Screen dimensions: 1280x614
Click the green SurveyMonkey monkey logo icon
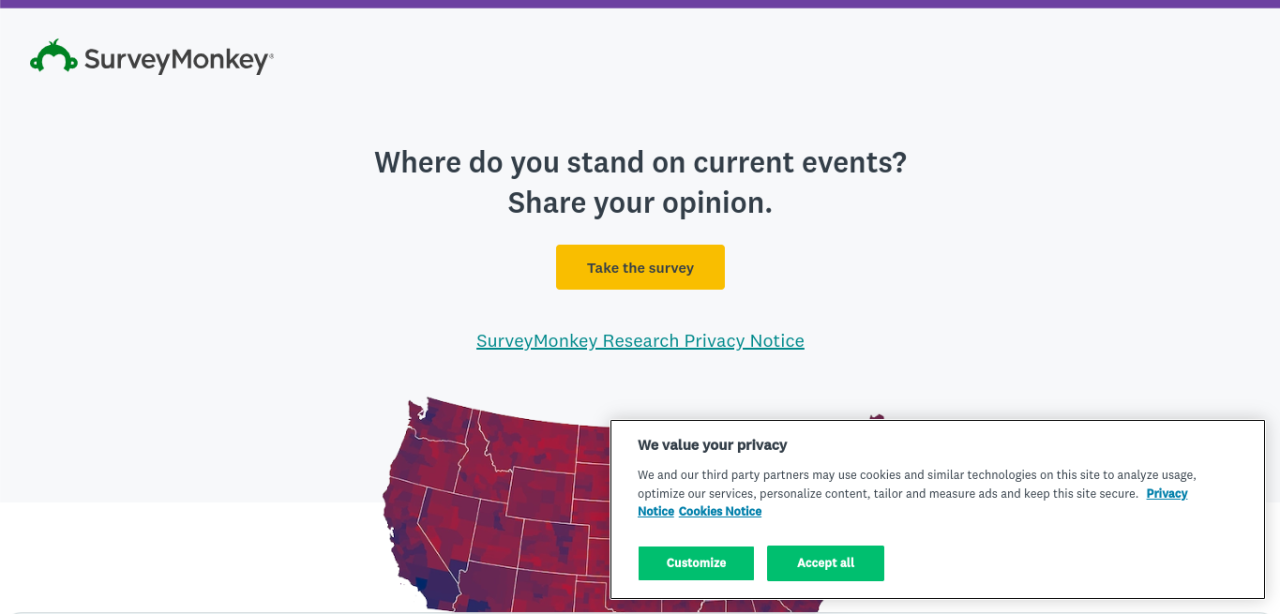[x=53, y=57]
